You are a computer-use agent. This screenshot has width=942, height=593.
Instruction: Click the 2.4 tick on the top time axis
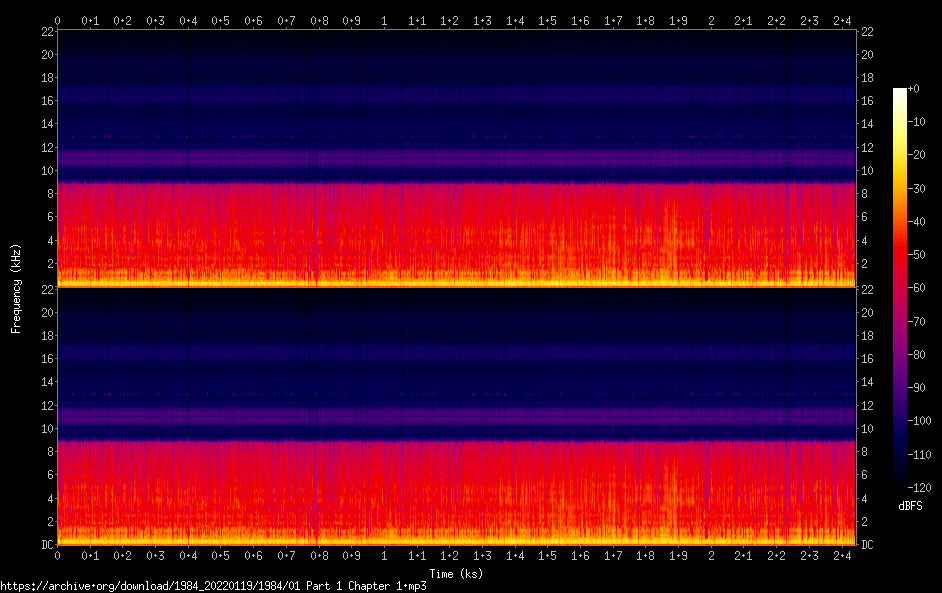point(842,20)
